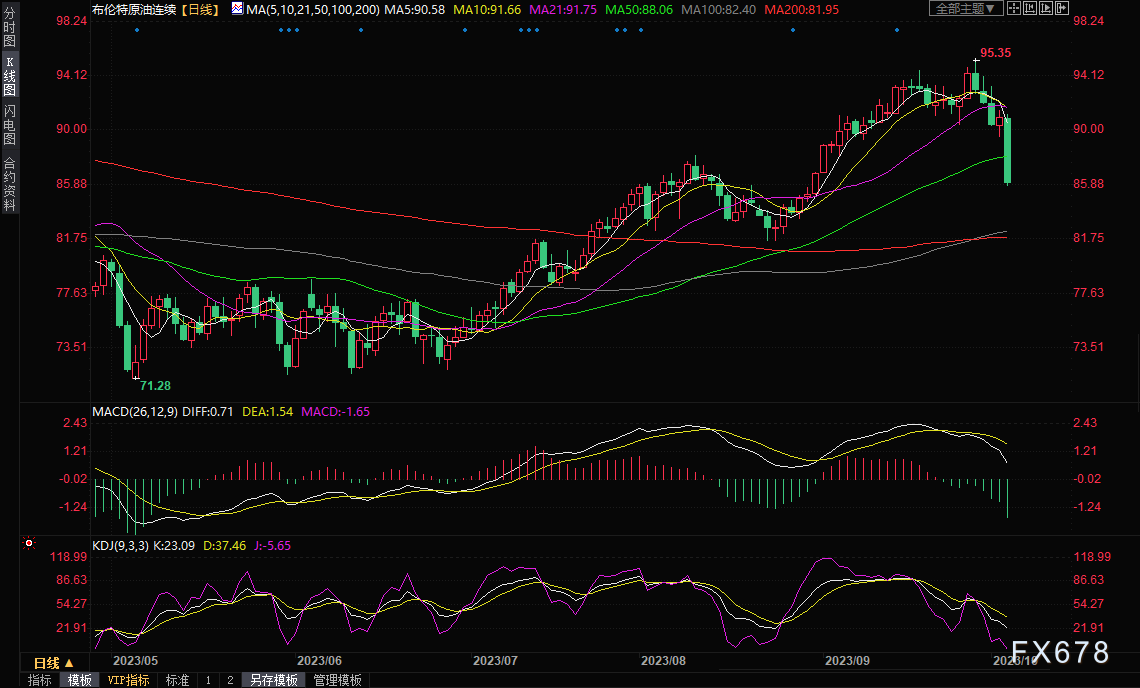This screenshot has height=688, width=1140.
Task: Click the red KDJ indicator marker icon
Action: click(29, 543)
